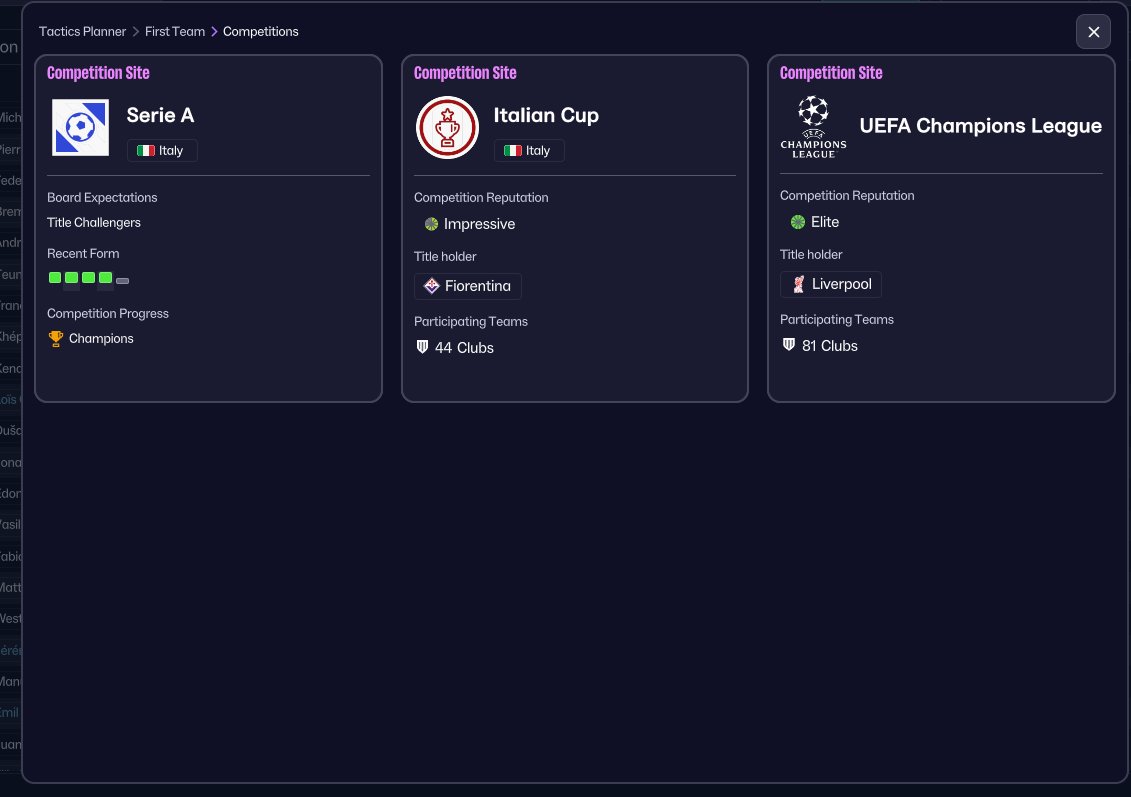The width and height of the screenshot is (1131, 797).
Task: Click the Competition Site heading on the Italian Cup card
Action: [465, 73]
